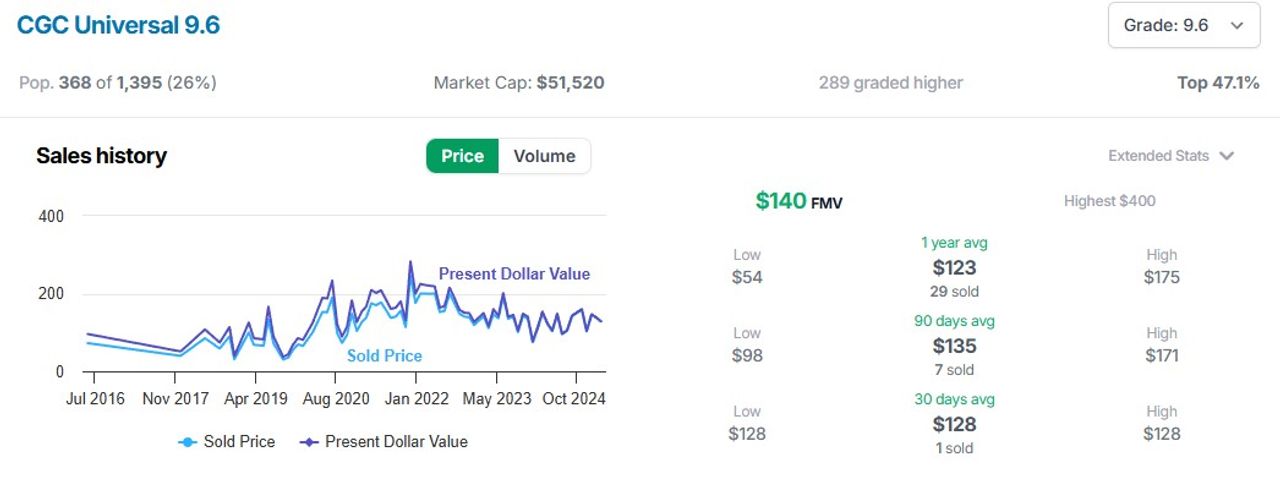Screen dimensions: 1280x483
Task: Open the CGC Universal 9.6 heading link
Action: [118, 25]
